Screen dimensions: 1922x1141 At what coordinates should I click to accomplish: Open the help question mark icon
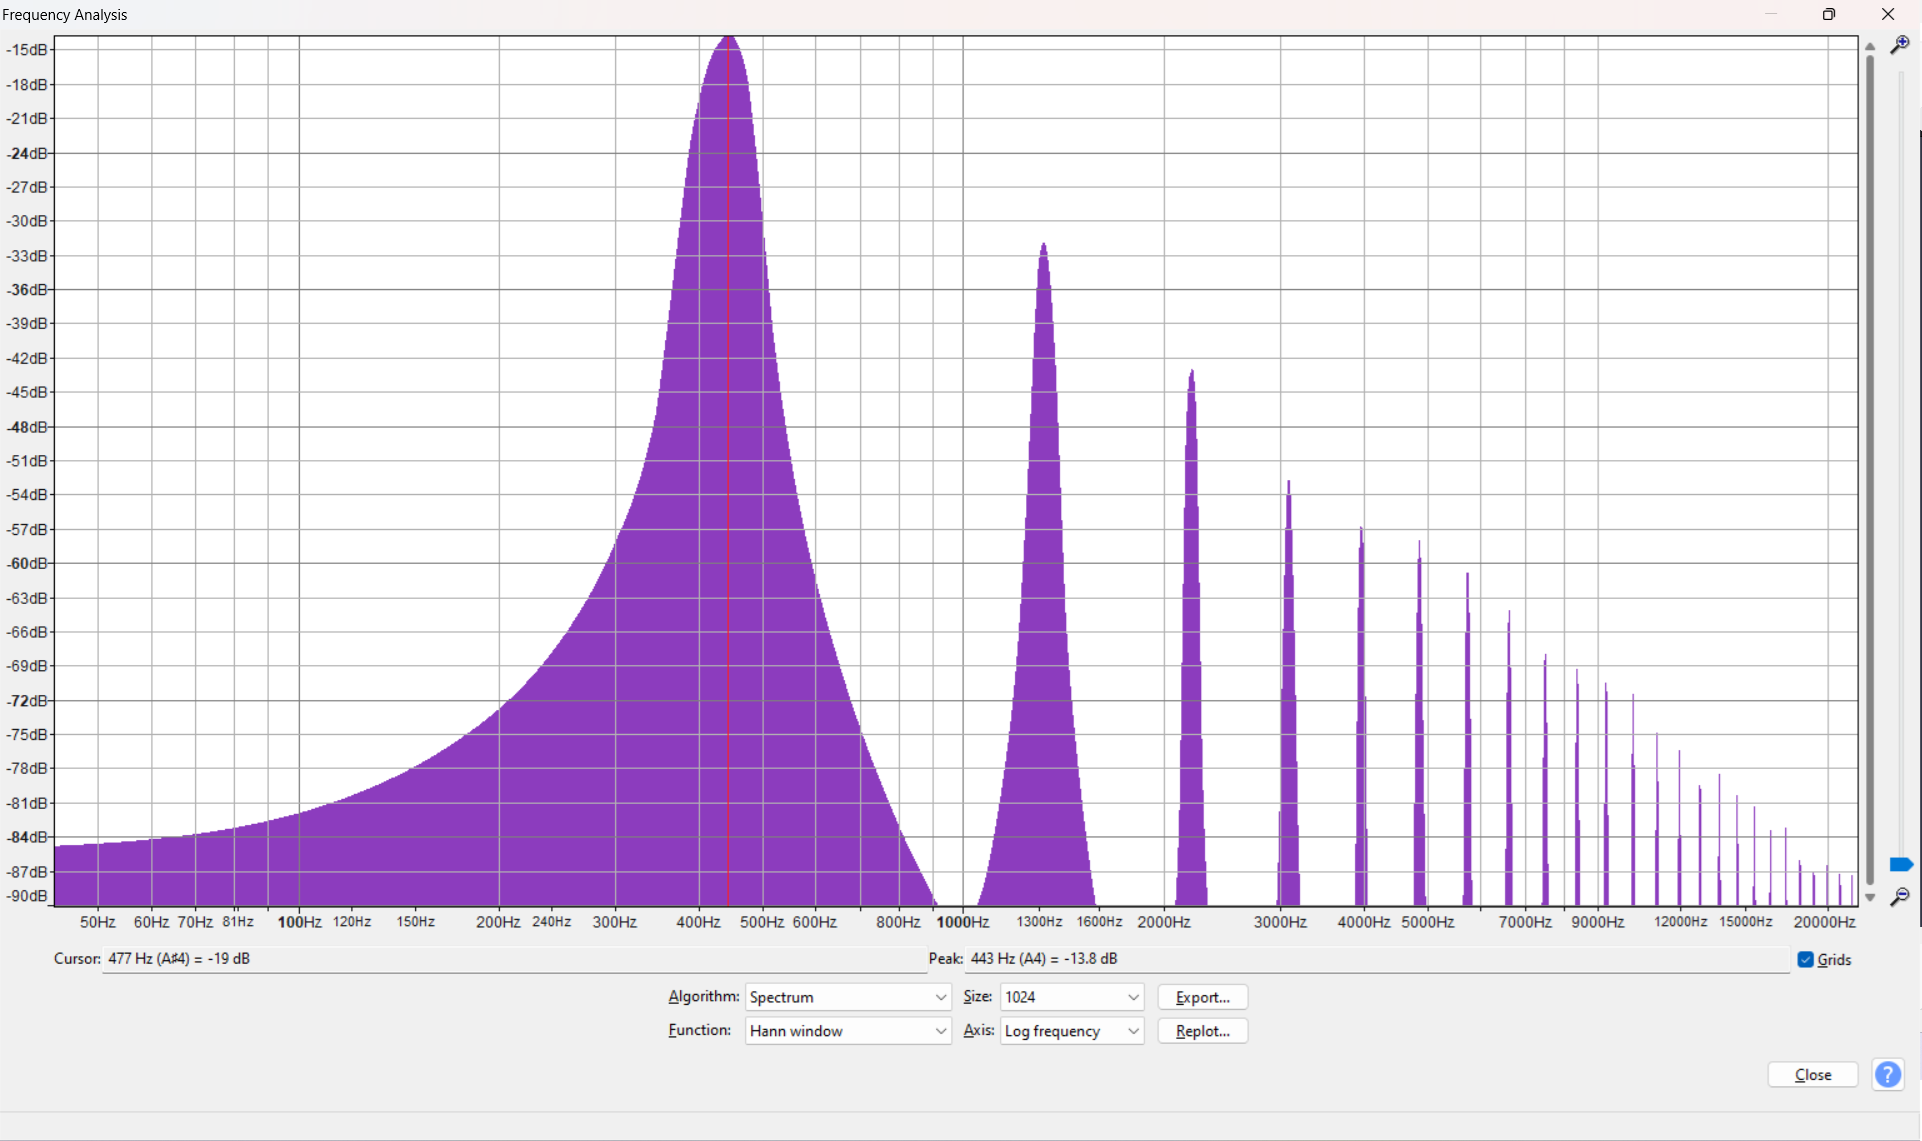(x=1888, y=1074)
